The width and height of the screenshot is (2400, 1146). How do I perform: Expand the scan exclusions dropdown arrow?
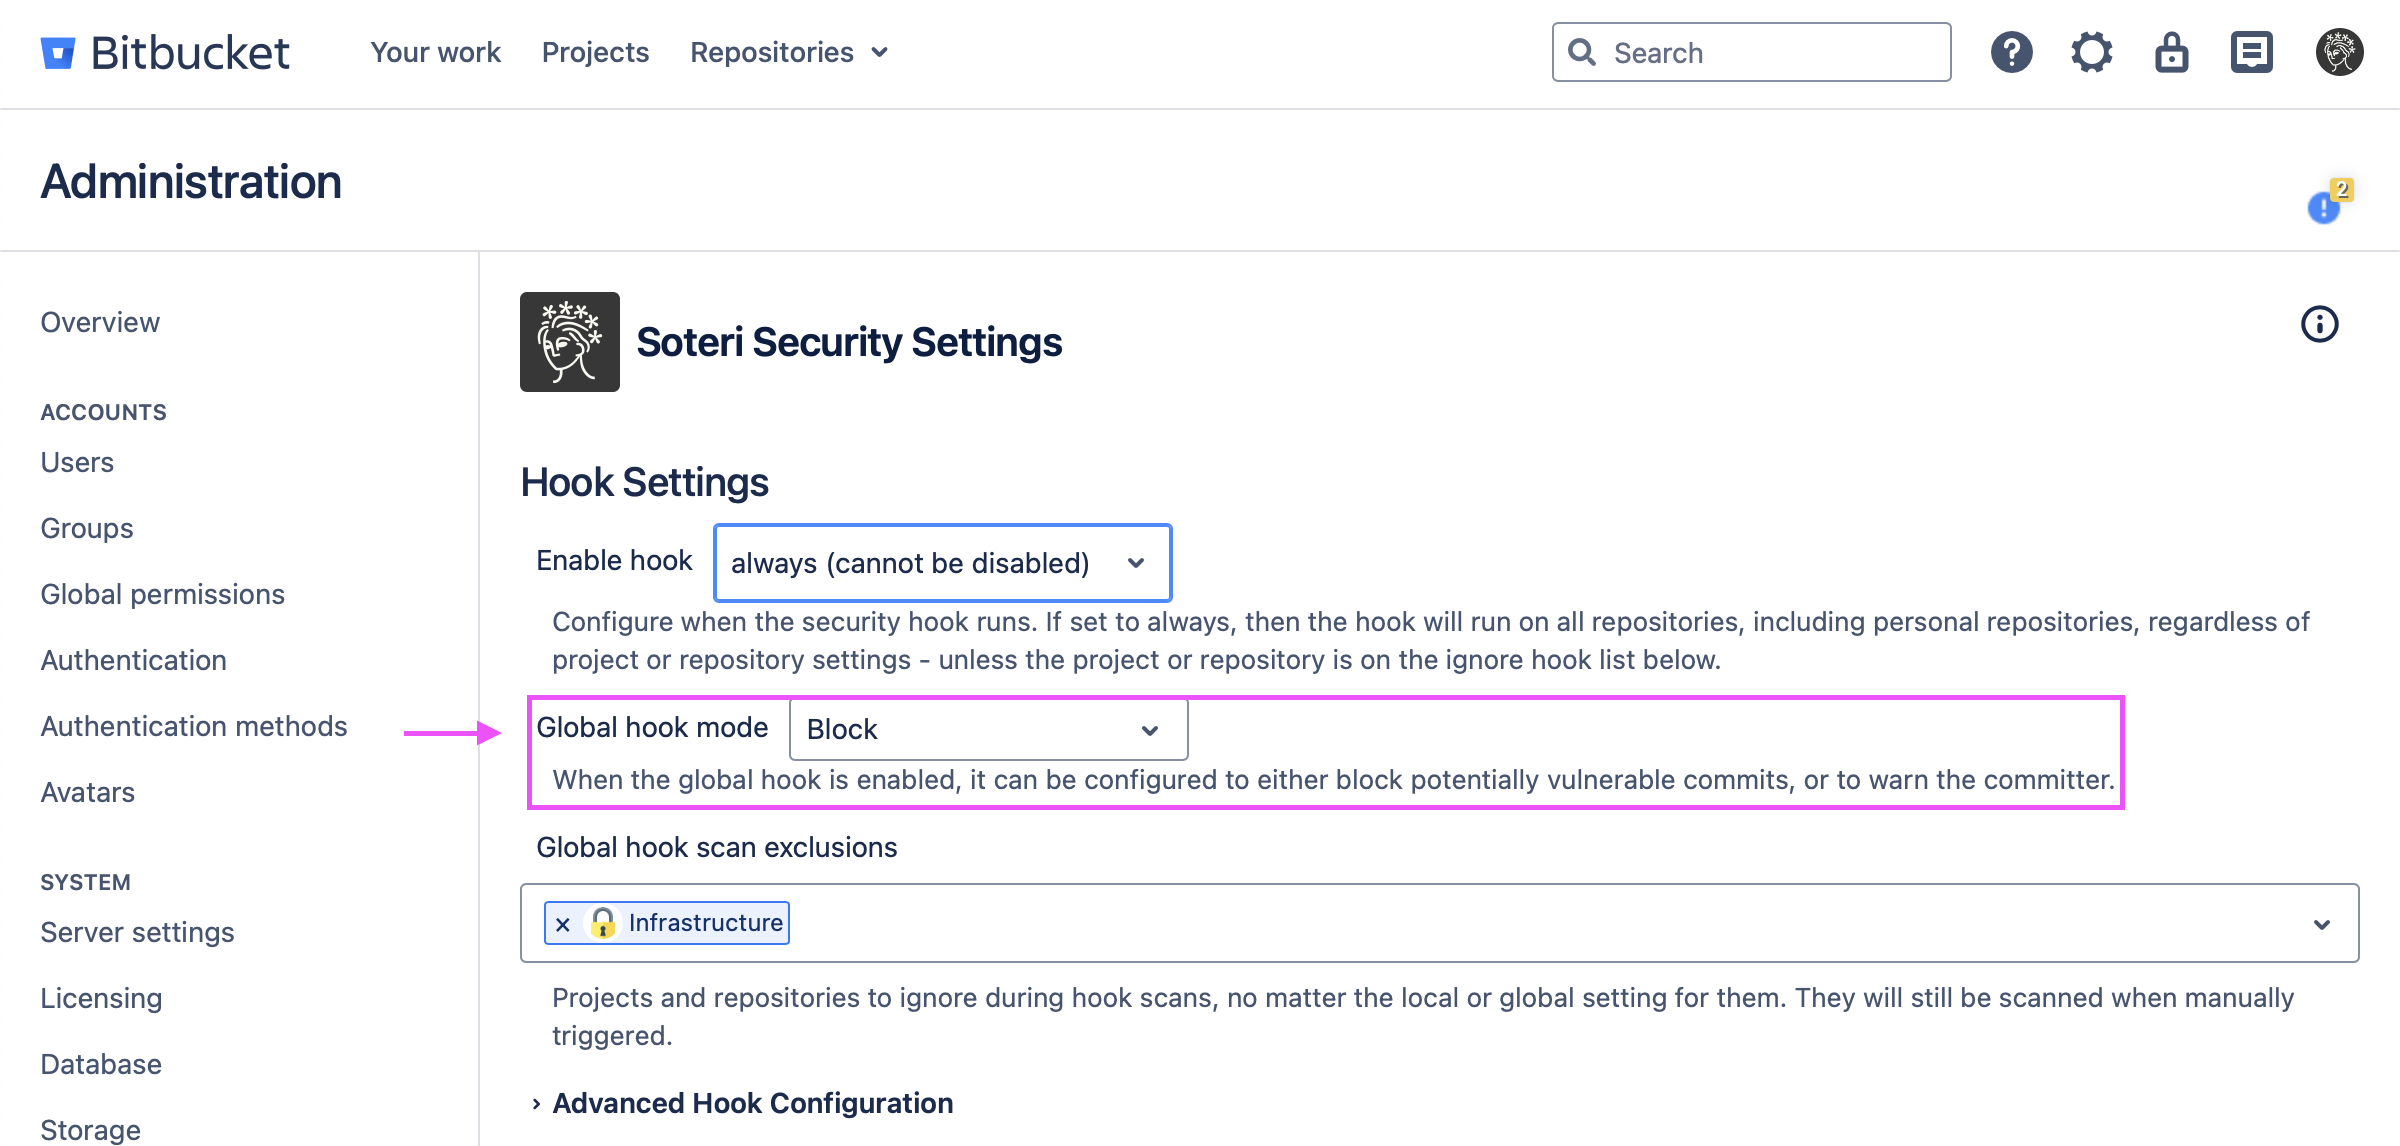(x=2322, y=924)
